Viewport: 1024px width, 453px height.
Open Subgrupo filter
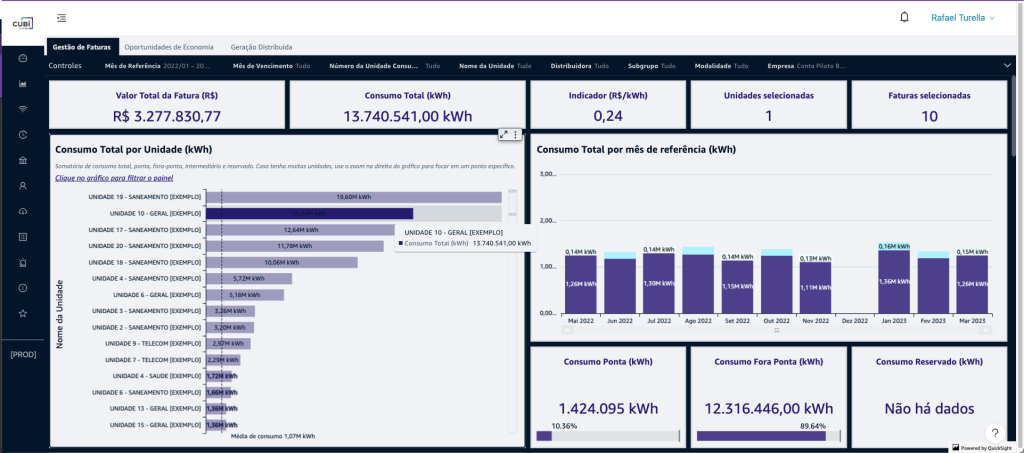tap(652, 66)
